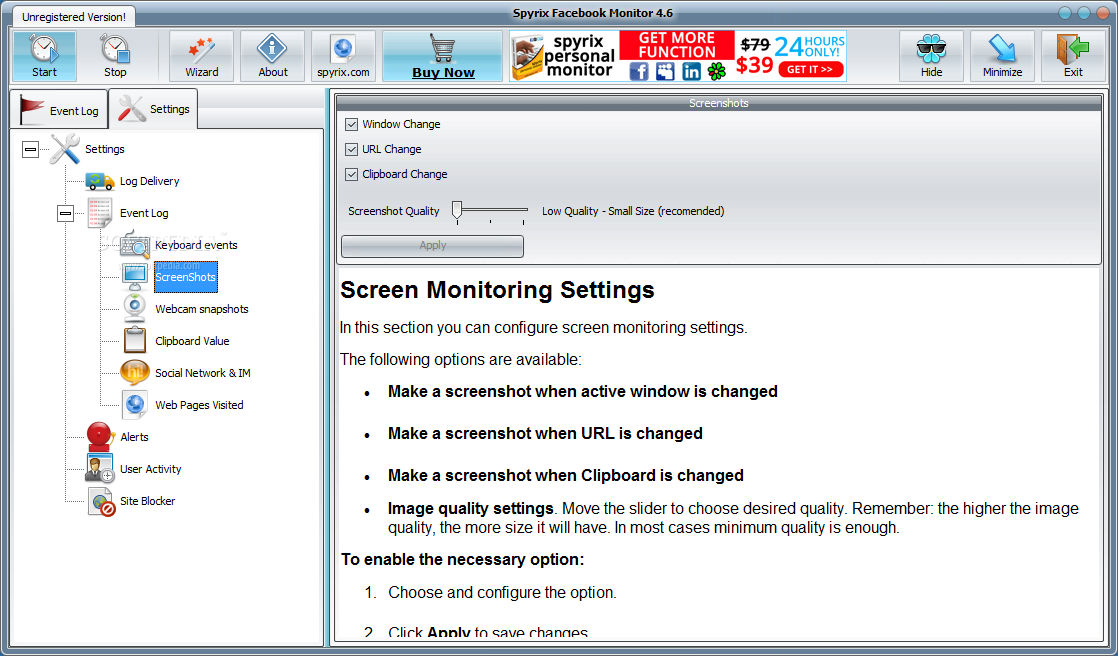Open Social Network & IM settings
This screenshot has height=656, width=1118.
(202, 373)
